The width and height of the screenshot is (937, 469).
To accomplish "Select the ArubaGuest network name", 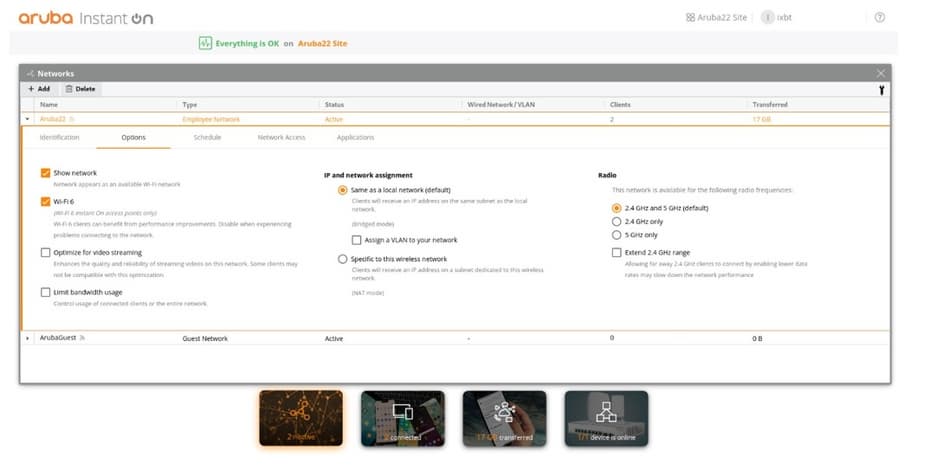I will click(58, 338).
